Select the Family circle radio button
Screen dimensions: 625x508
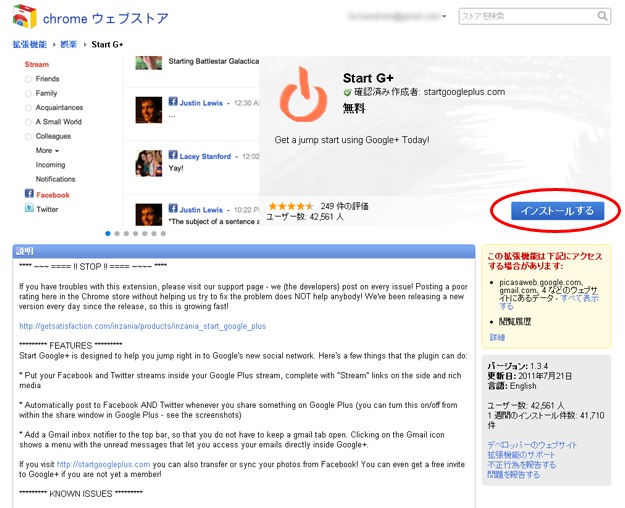click(28, 93)
